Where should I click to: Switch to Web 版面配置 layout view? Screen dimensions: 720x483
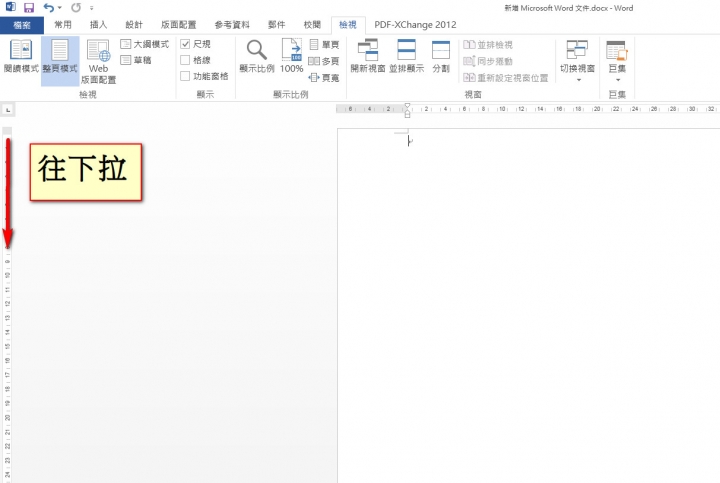click(x=99, y=62)
